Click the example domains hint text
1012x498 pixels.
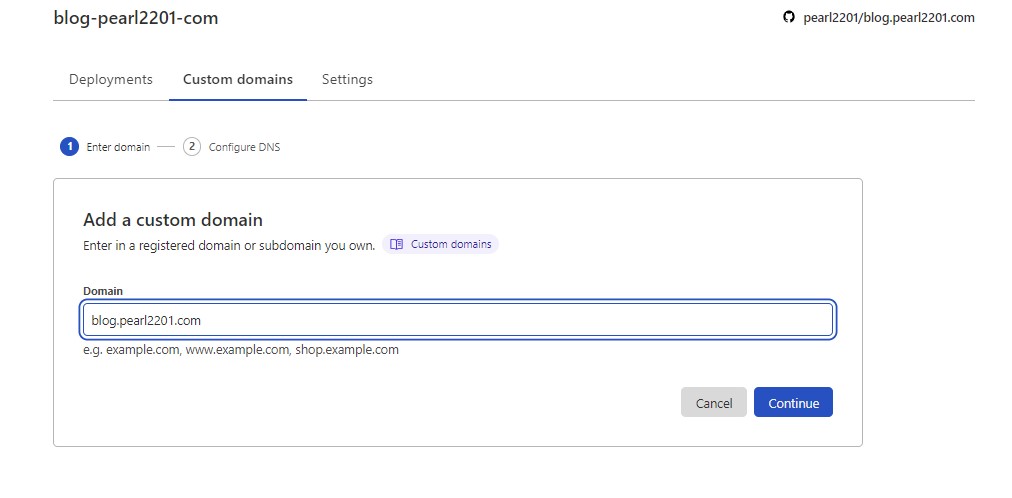(x=241, y=350)
